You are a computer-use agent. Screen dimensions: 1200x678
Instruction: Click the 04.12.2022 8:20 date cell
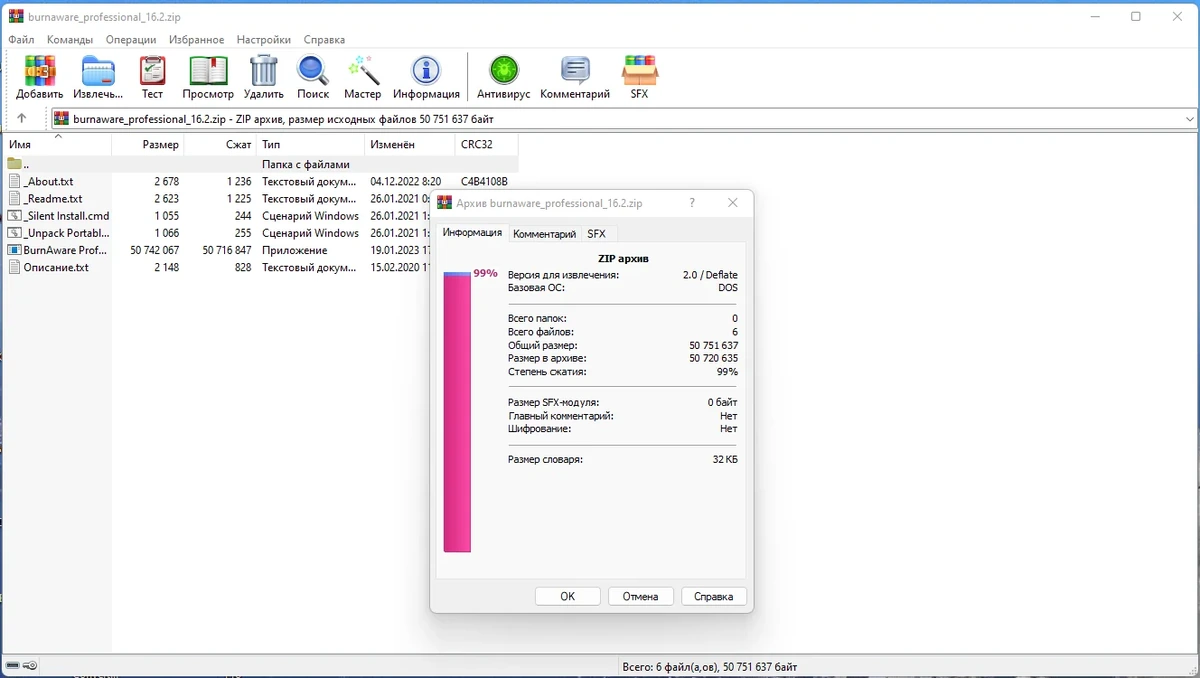[405, 182]
